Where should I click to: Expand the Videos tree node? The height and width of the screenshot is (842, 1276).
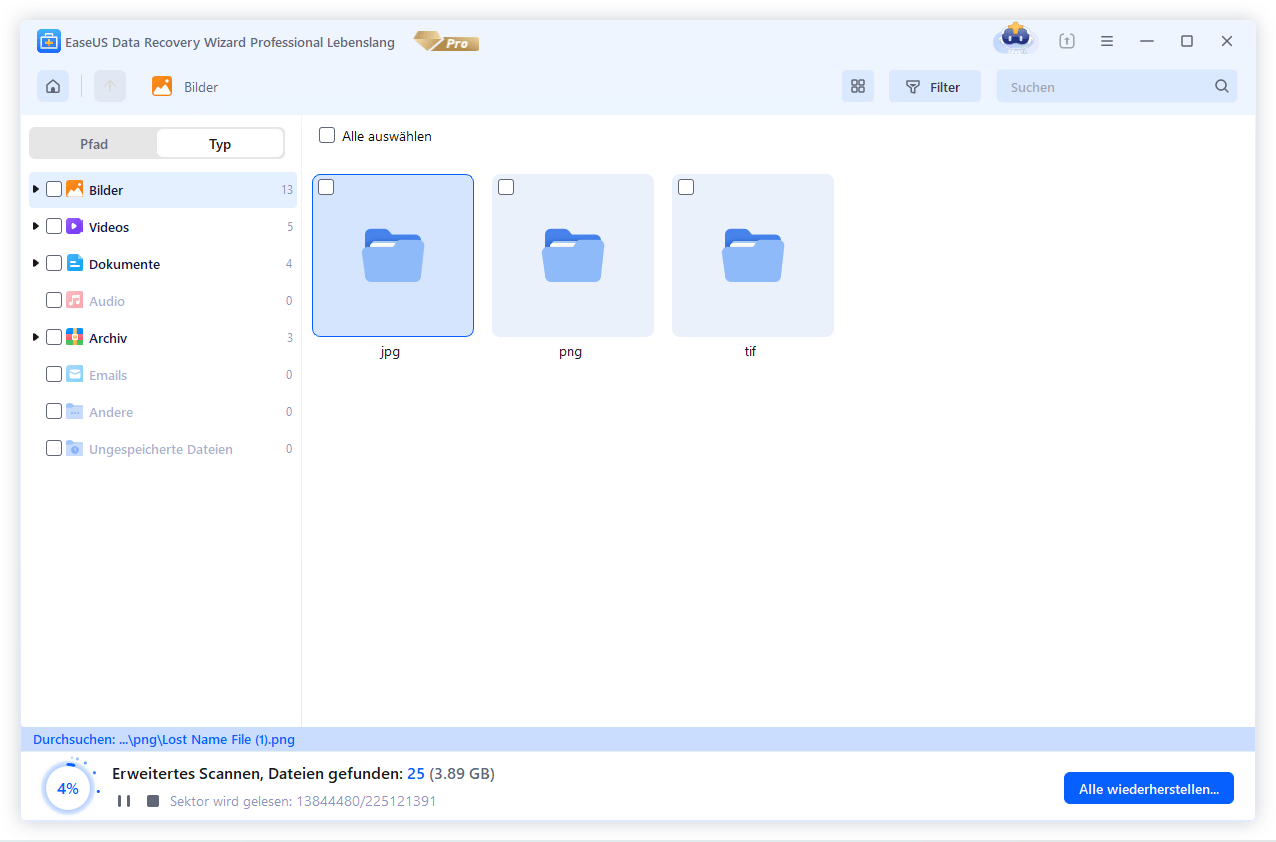click(36, 226)
